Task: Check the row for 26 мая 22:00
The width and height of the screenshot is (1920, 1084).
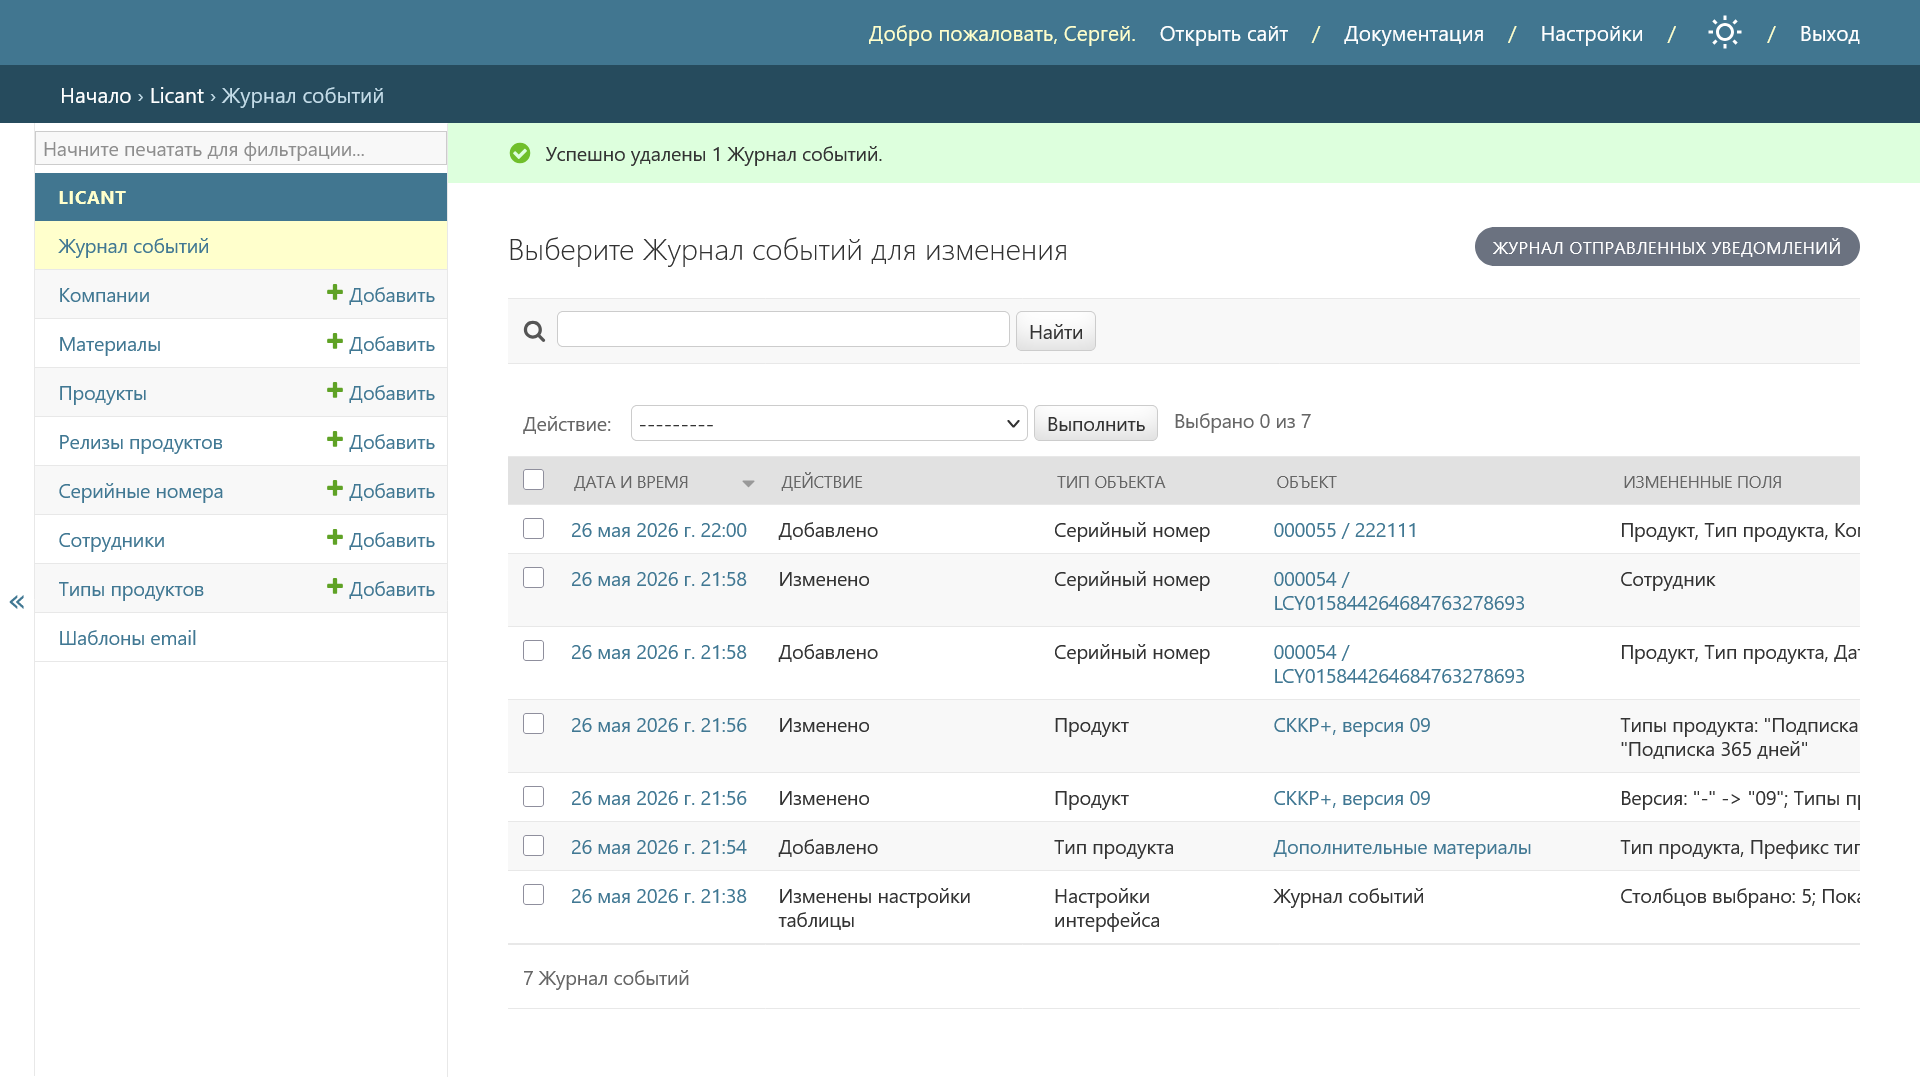Action: coord(534,529)
